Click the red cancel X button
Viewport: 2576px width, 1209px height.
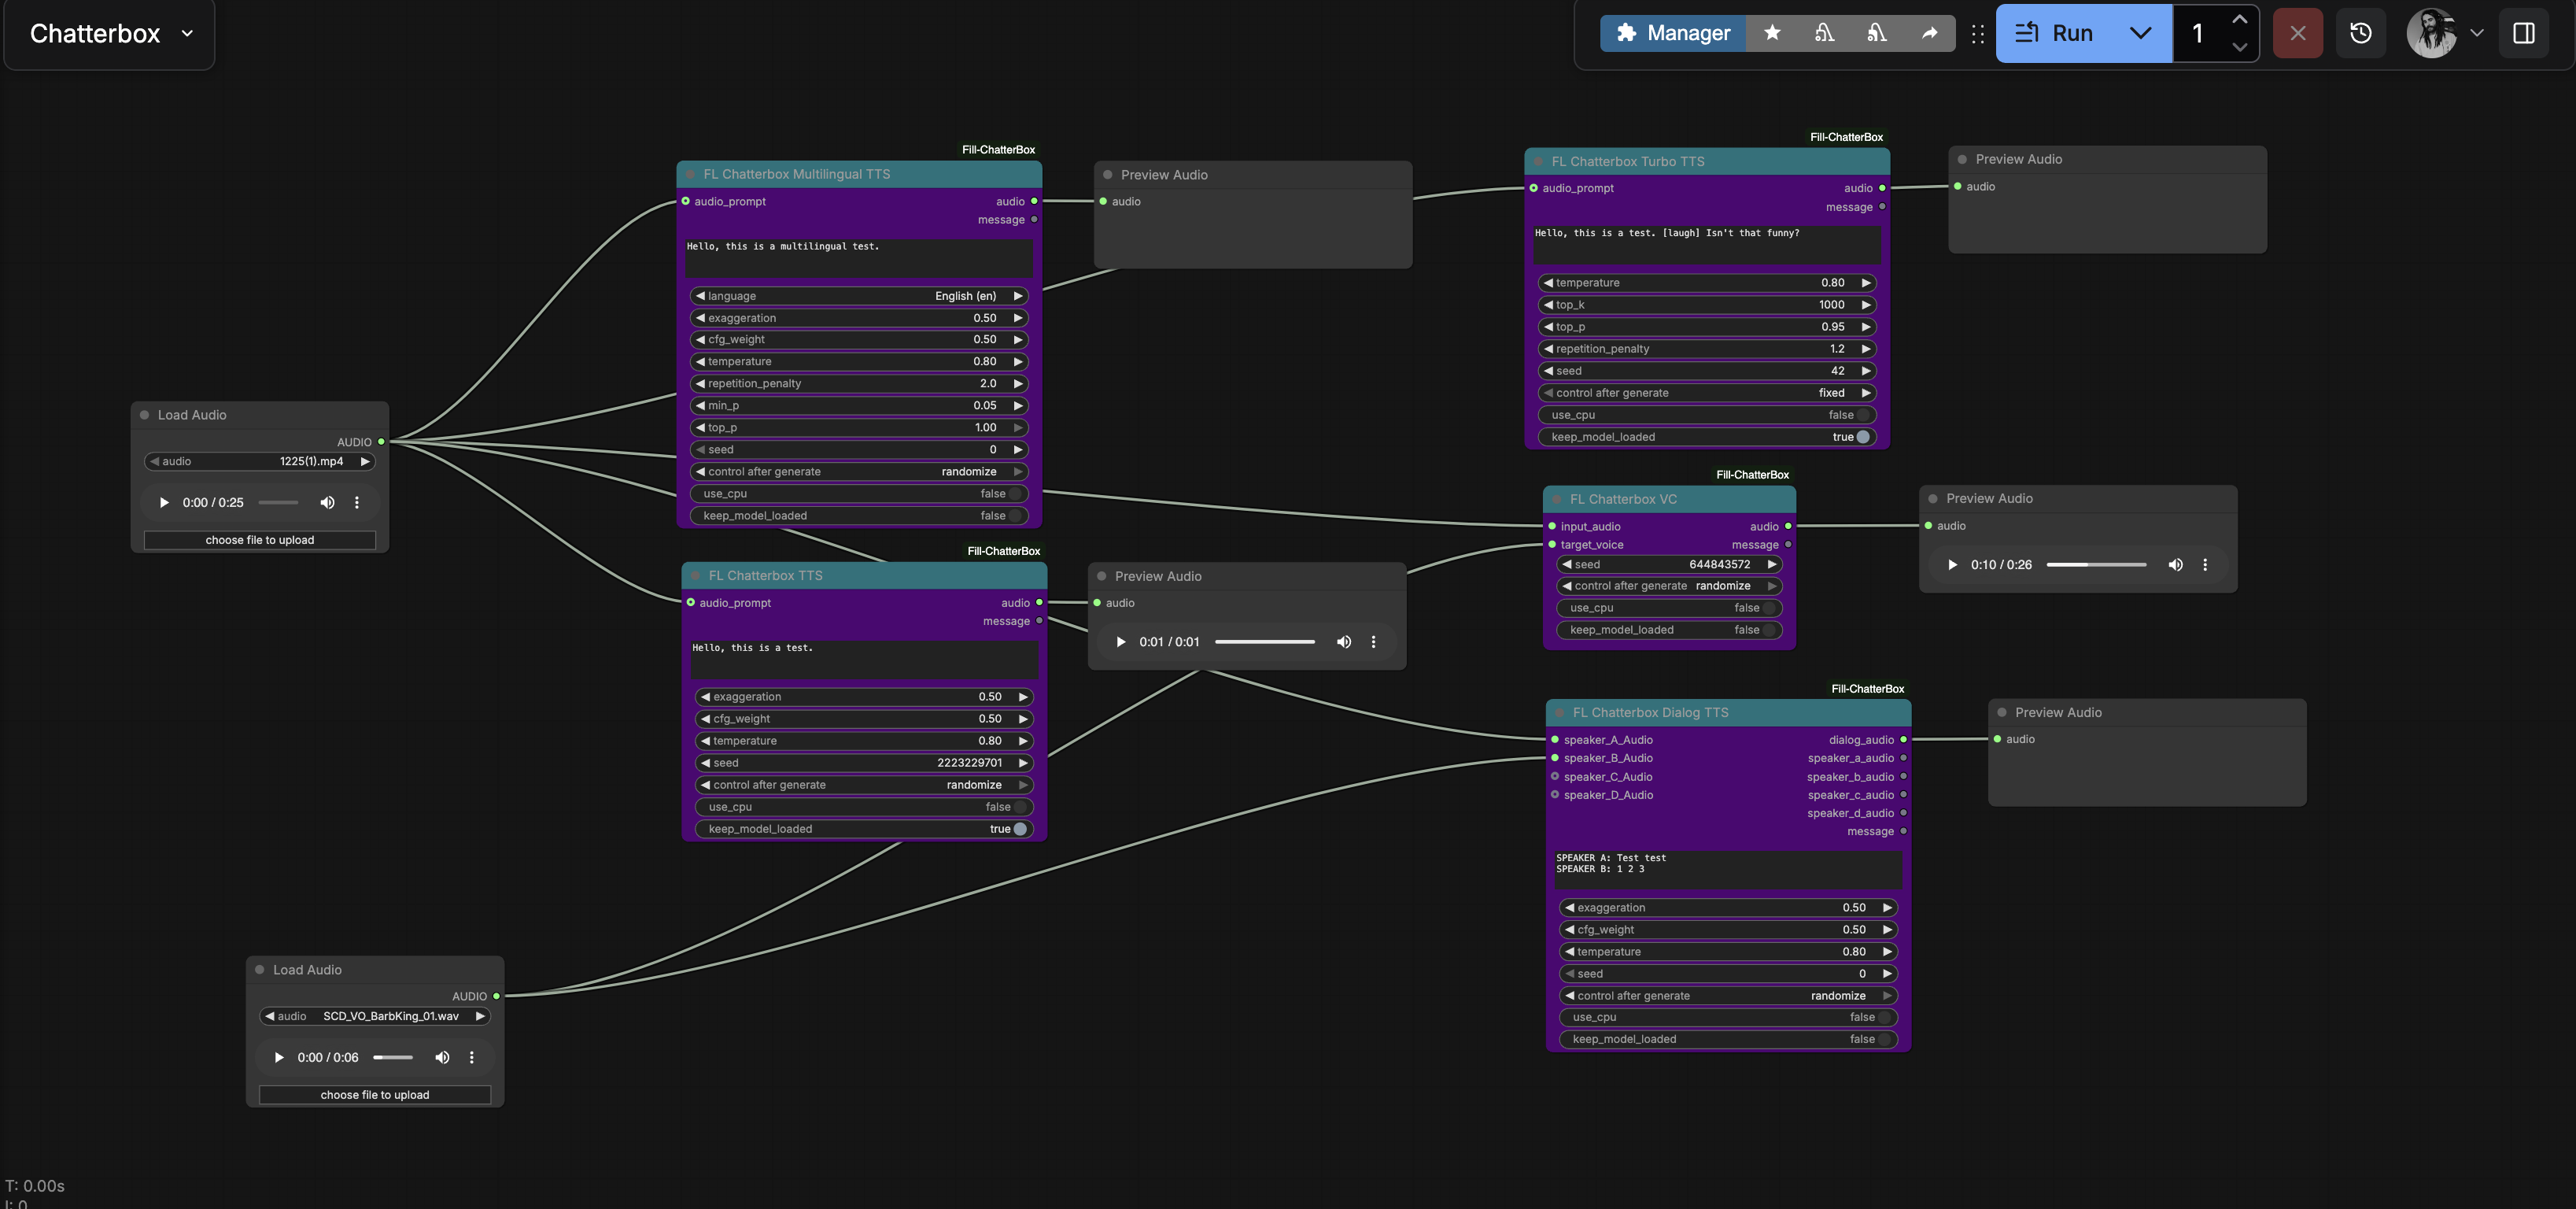click(x=2297, y=33)
